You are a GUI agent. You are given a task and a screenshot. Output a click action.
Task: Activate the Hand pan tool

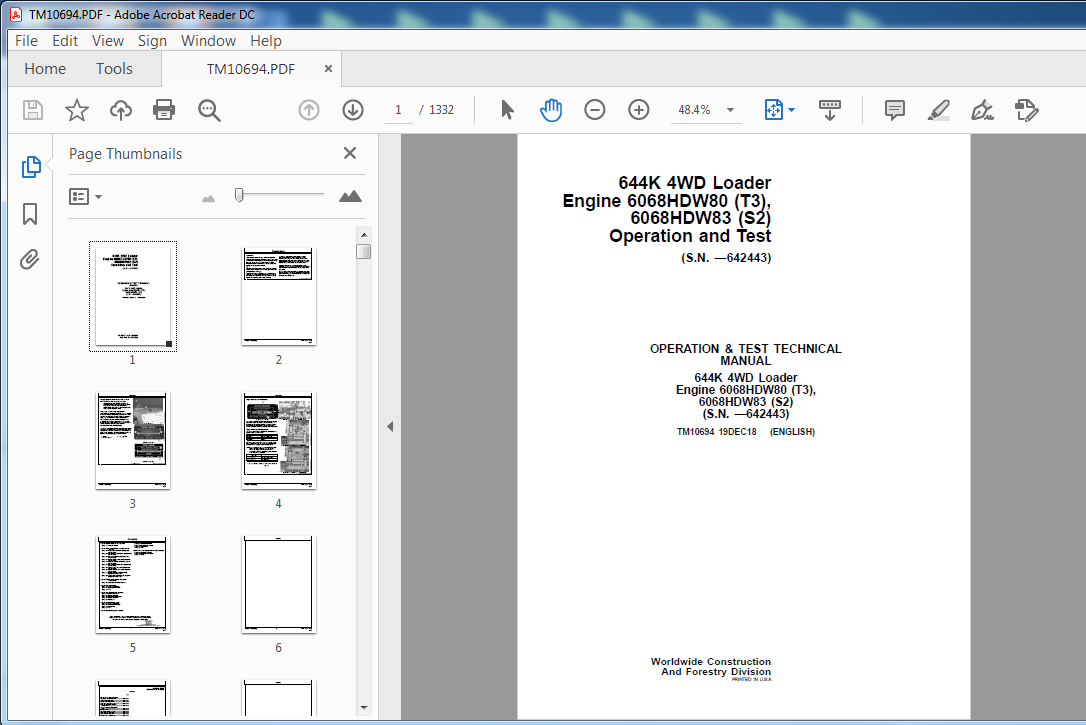click(551, 110)
